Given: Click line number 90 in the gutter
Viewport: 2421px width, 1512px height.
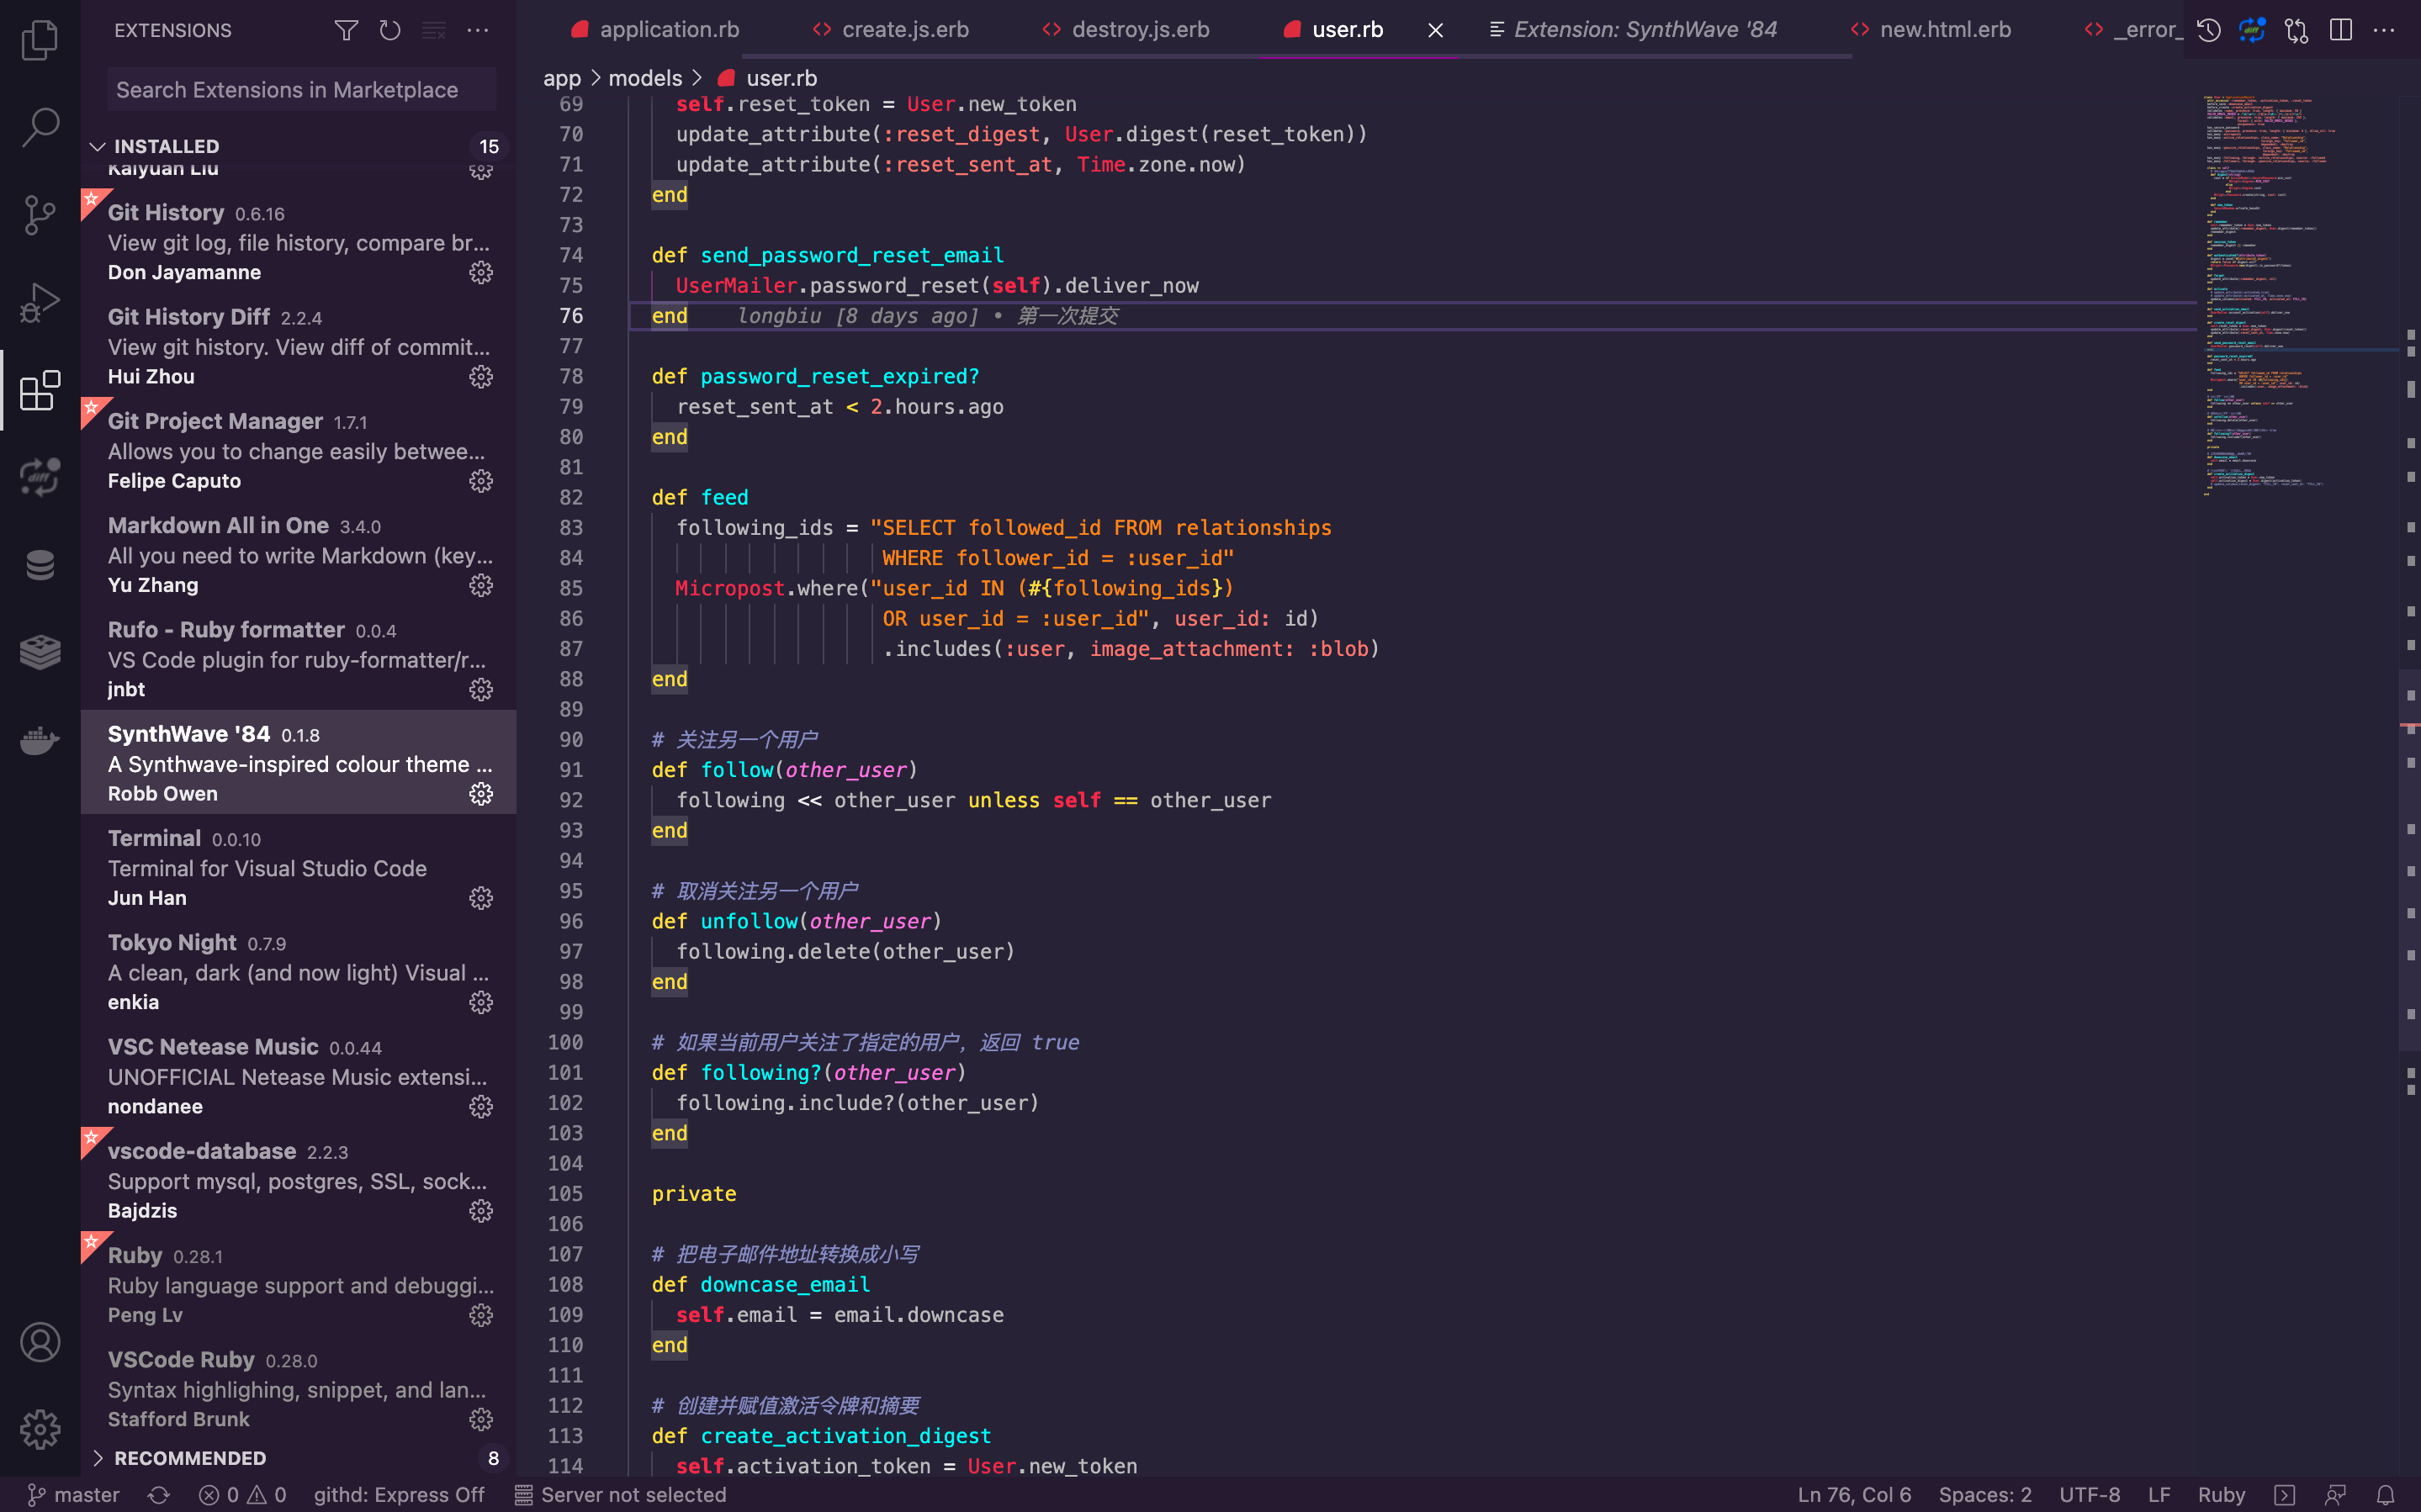Looking at the screenshot, I should 571,739.
